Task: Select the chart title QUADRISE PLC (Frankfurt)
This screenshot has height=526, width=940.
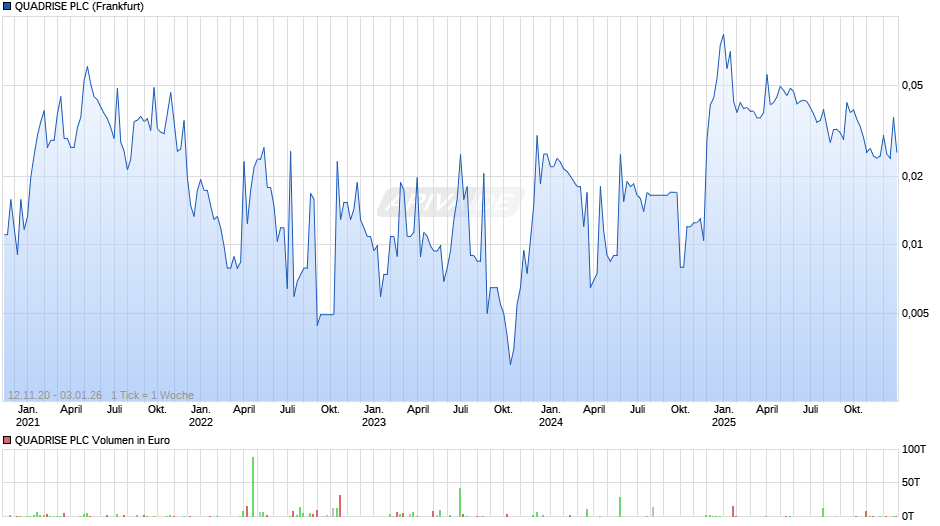Action: 79,7
